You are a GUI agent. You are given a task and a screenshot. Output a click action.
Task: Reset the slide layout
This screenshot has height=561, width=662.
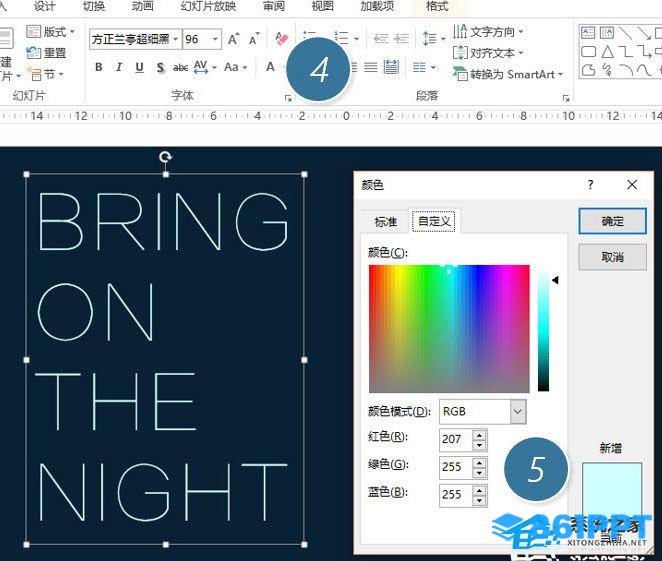46,53
